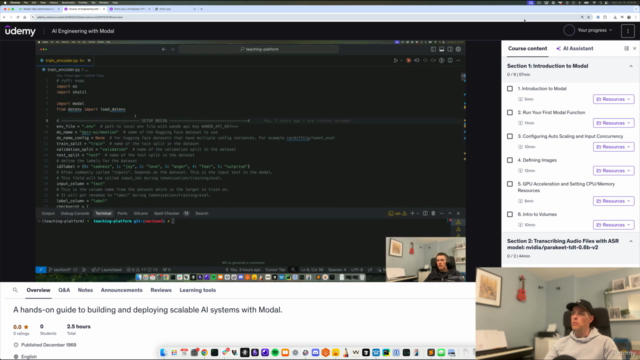Open the lecture 4. Defining Images
Viewport: 640px width, 360px height.
point(537,160)
